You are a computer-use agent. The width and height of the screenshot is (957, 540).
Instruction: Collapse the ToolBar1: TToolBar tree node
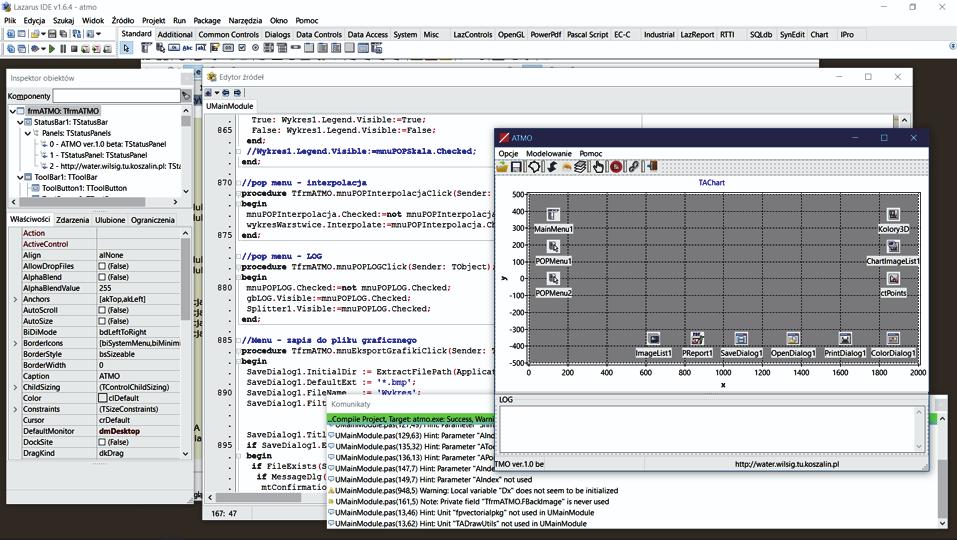pyautogui.click(x=20, y=177)
